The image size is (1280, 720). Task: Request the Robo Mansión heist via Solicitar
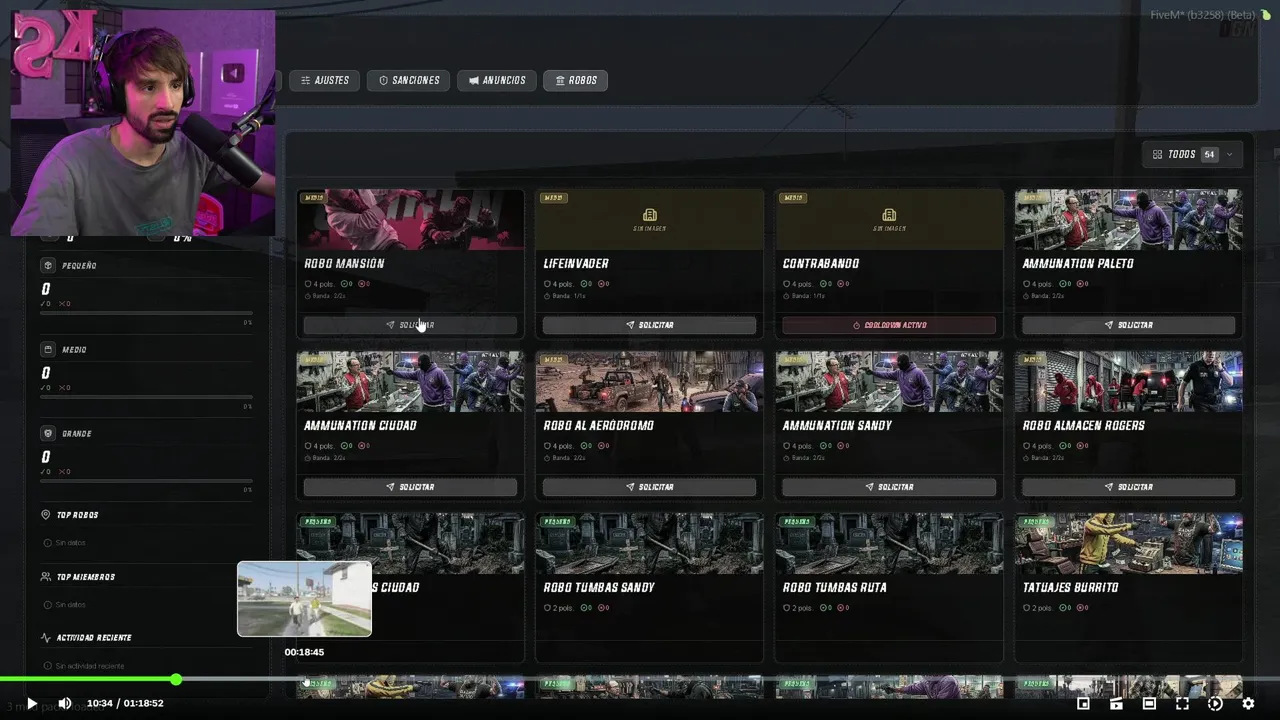(410, 325)
